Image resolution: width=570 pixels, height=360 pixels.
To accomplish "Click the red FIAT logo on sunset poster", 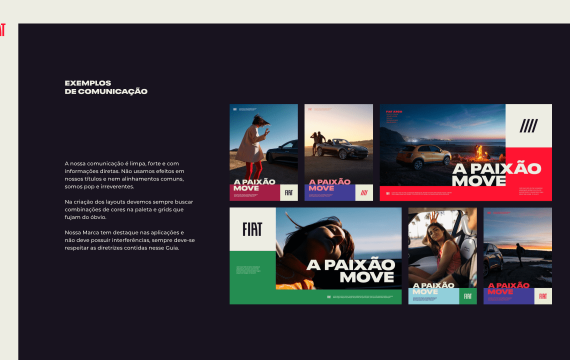I will pos(543,296).
